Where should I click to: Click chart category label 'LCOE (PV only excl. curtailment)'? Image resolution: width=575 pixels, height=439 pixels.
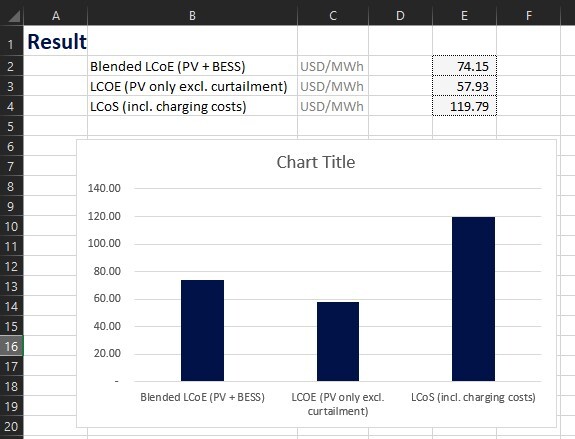(x=338, y=404)
